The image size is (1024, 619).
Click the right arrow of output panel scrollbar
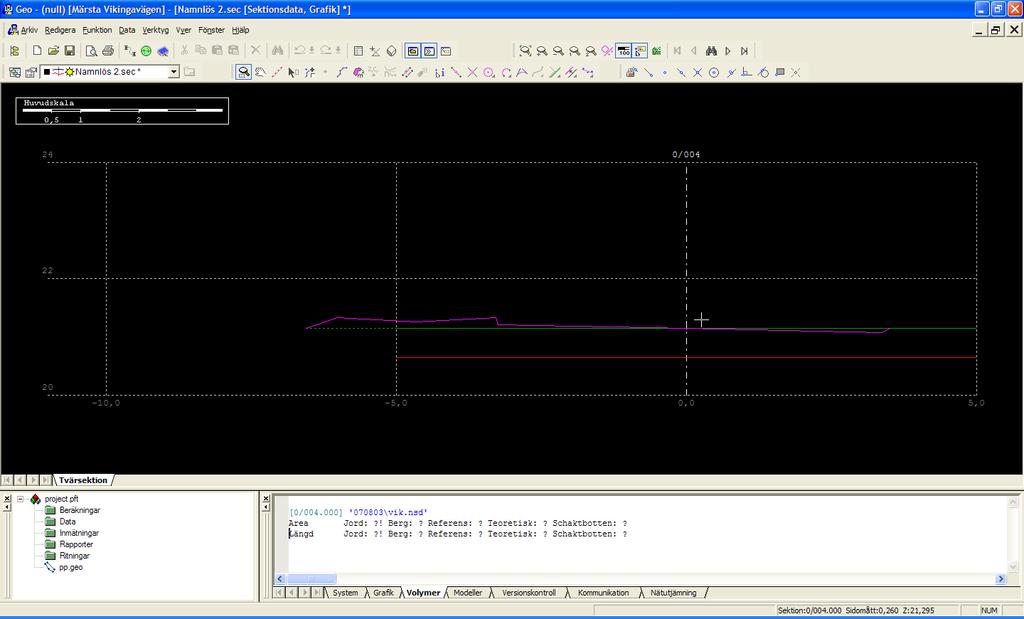[1000, 579]
